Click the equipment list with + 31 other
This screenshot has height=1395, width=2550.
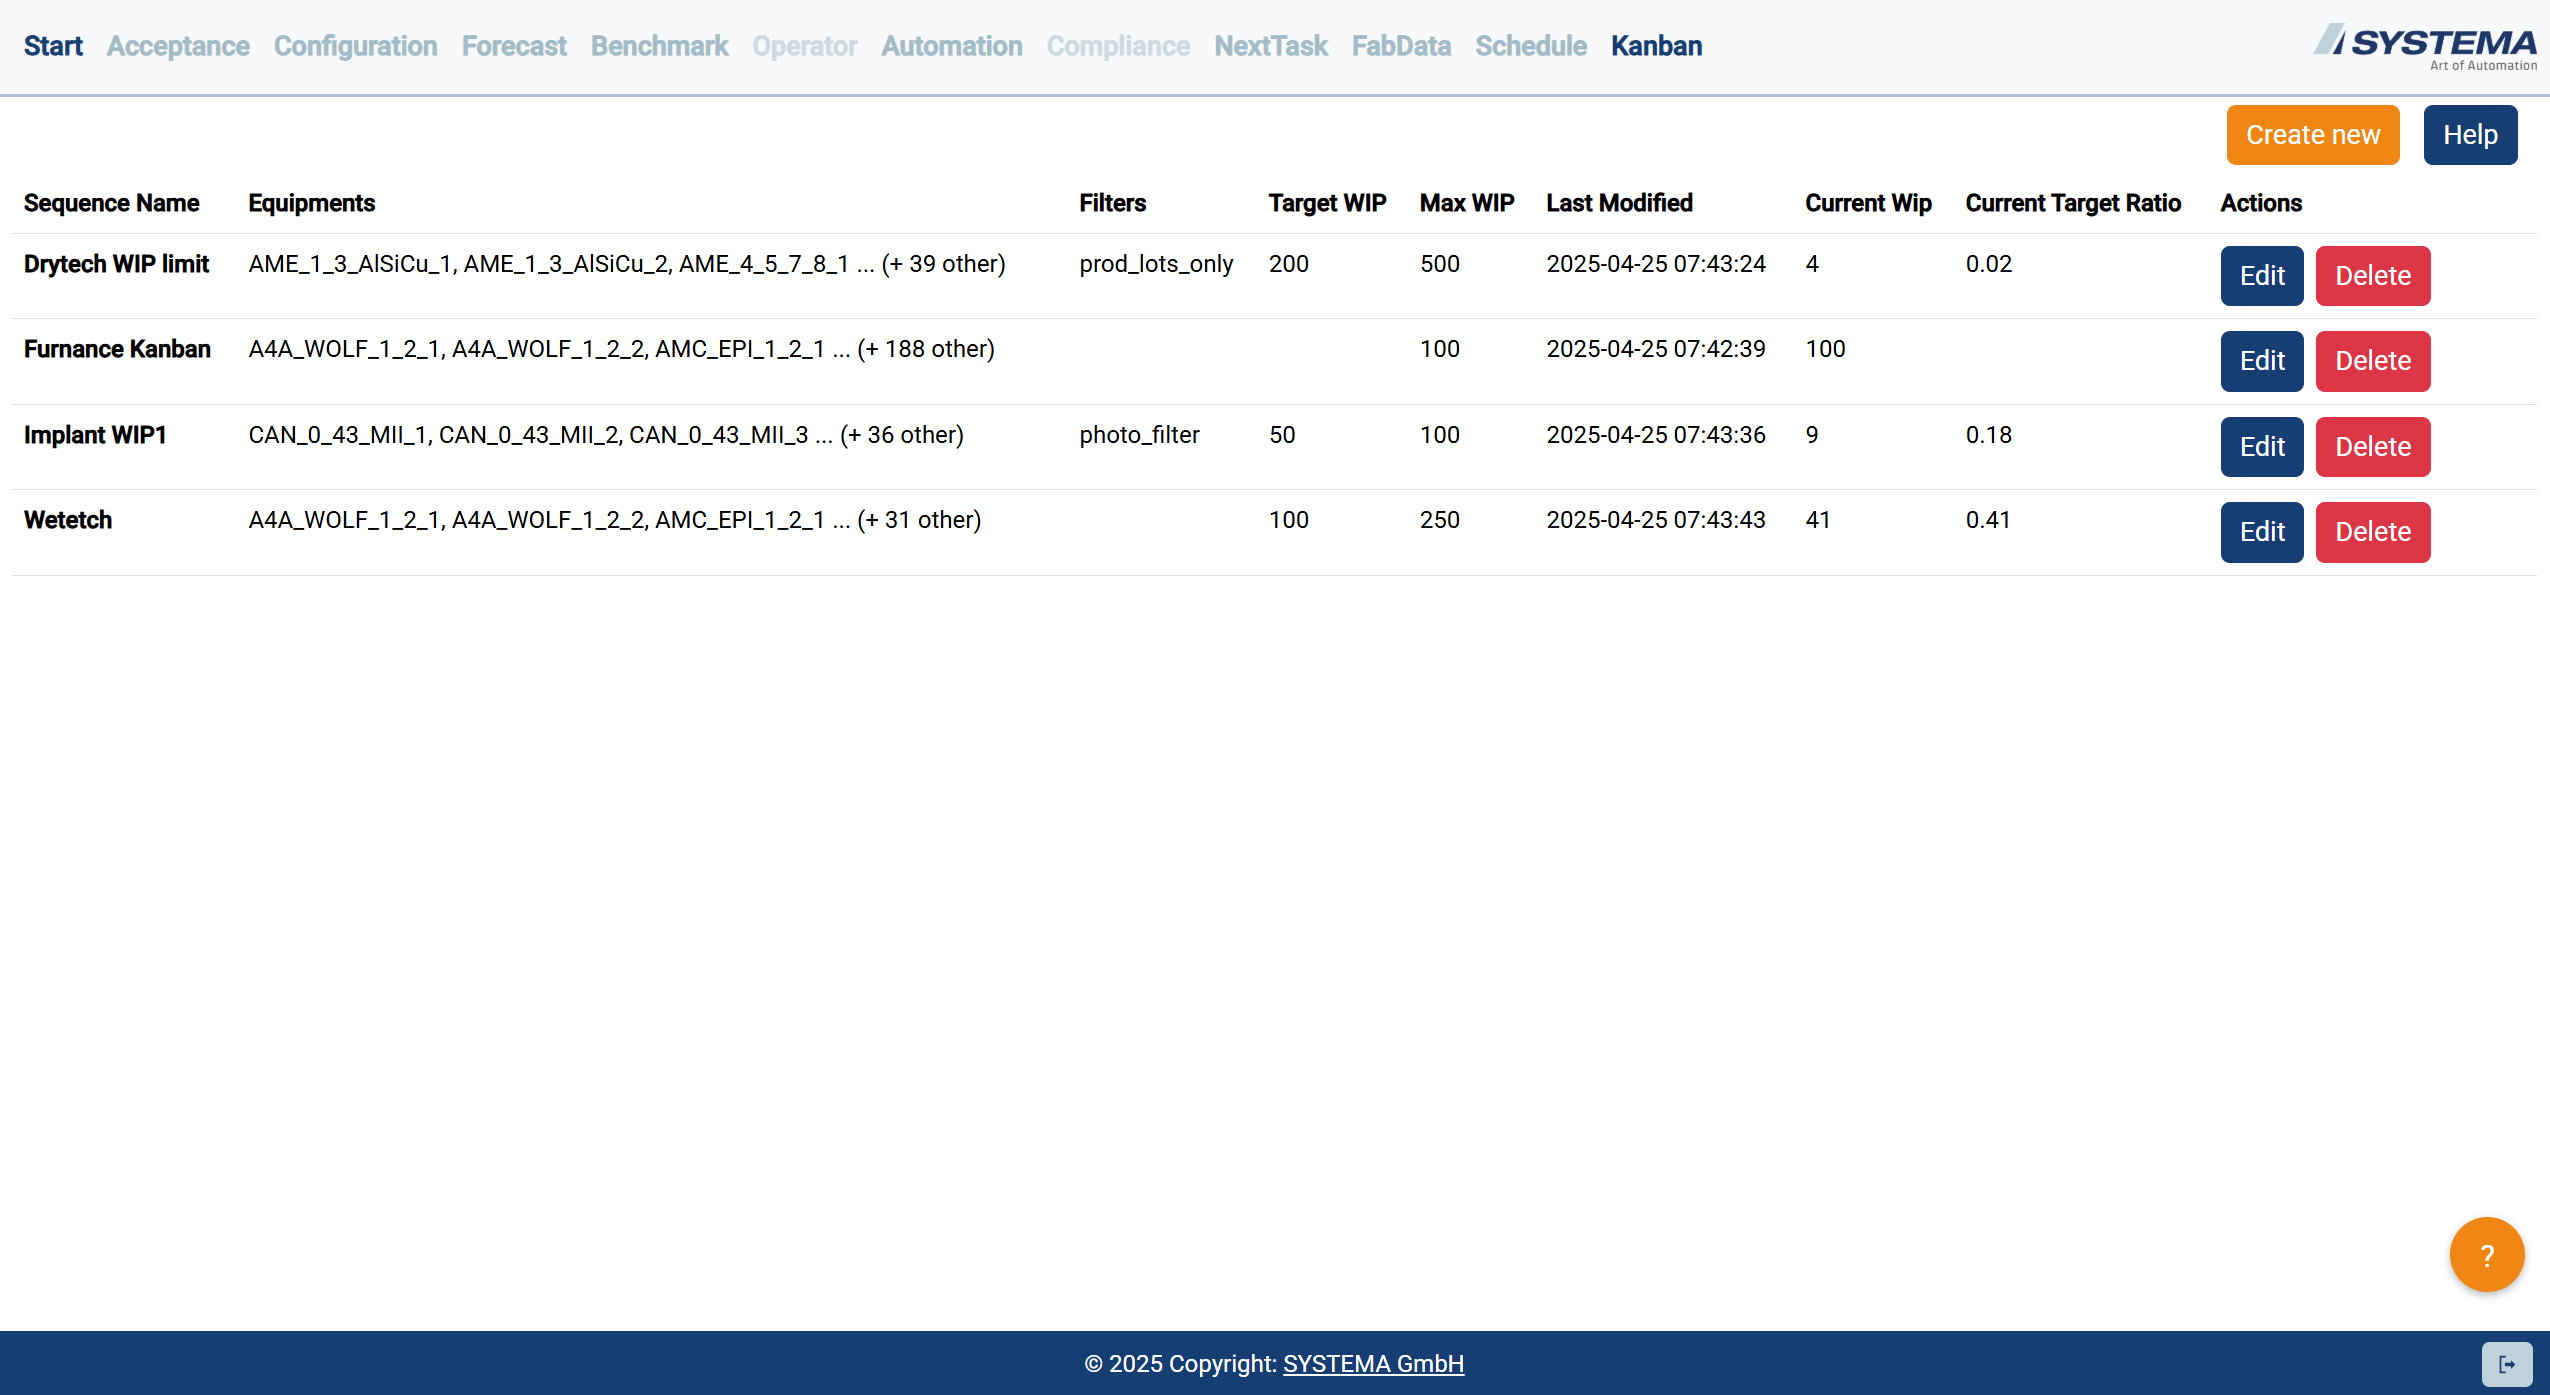[x=615, y=520]
